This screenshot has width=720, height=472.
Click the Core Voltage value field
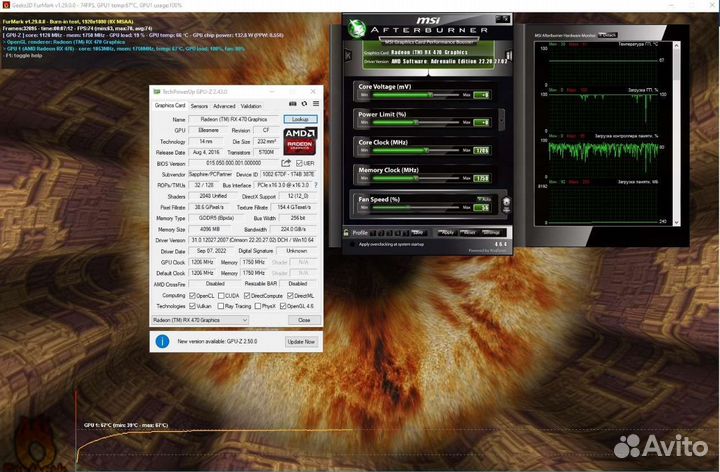click(482, 95)
